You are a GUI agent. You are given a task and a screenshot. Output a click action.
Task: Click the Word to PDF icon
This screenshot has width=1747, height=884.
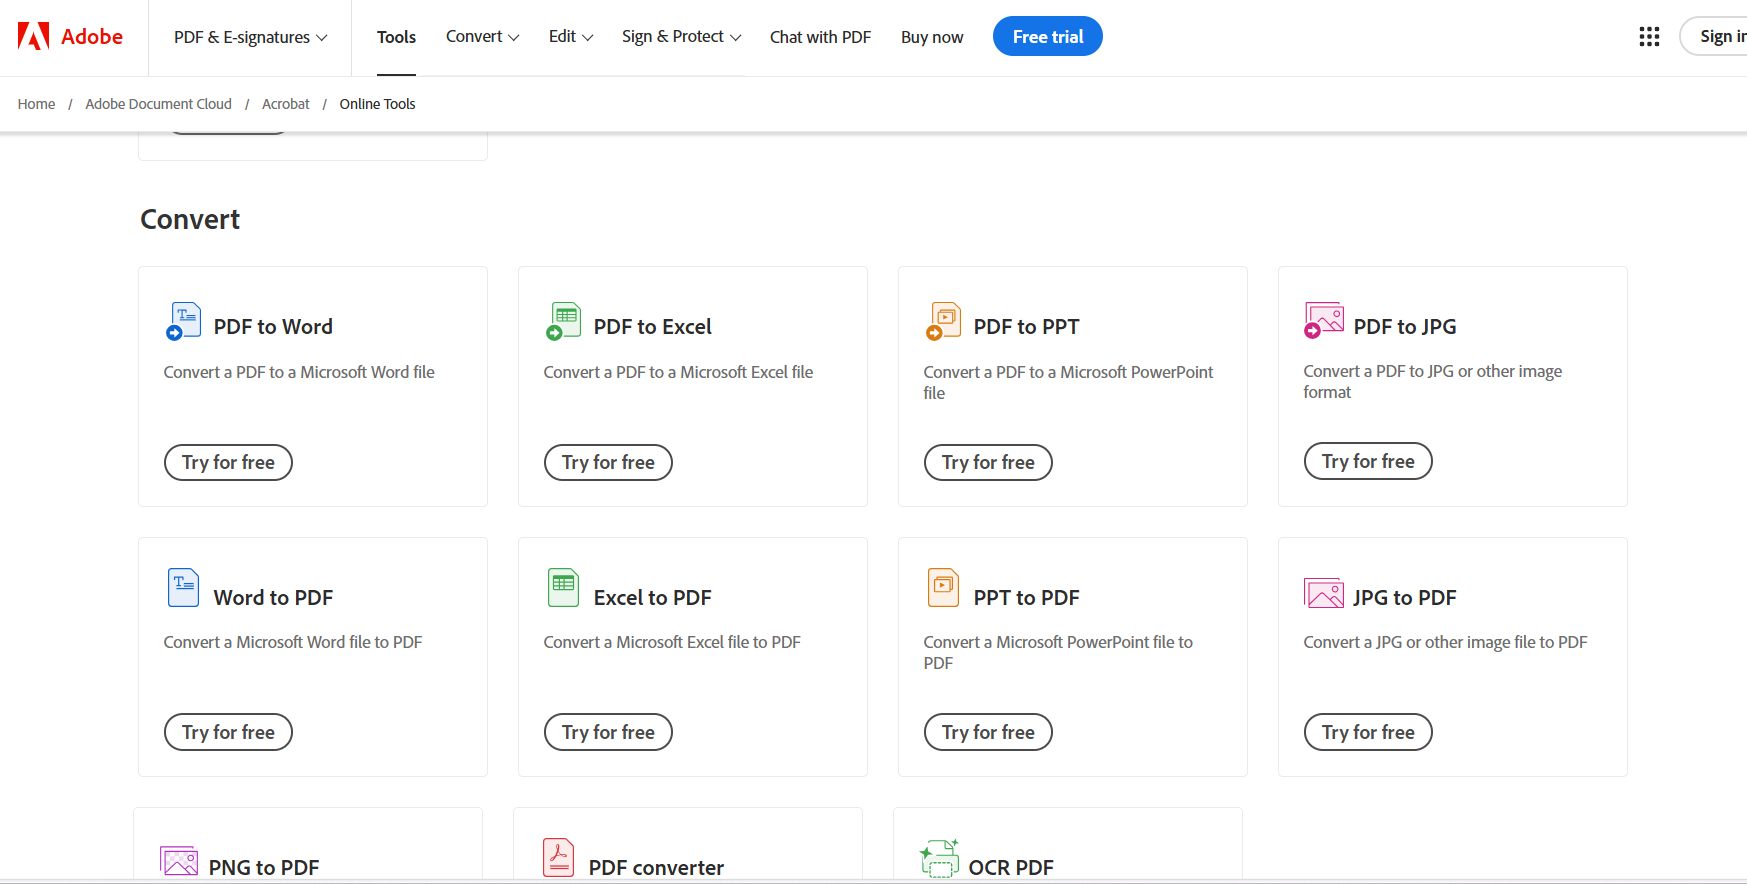click(x=183, y=588)
